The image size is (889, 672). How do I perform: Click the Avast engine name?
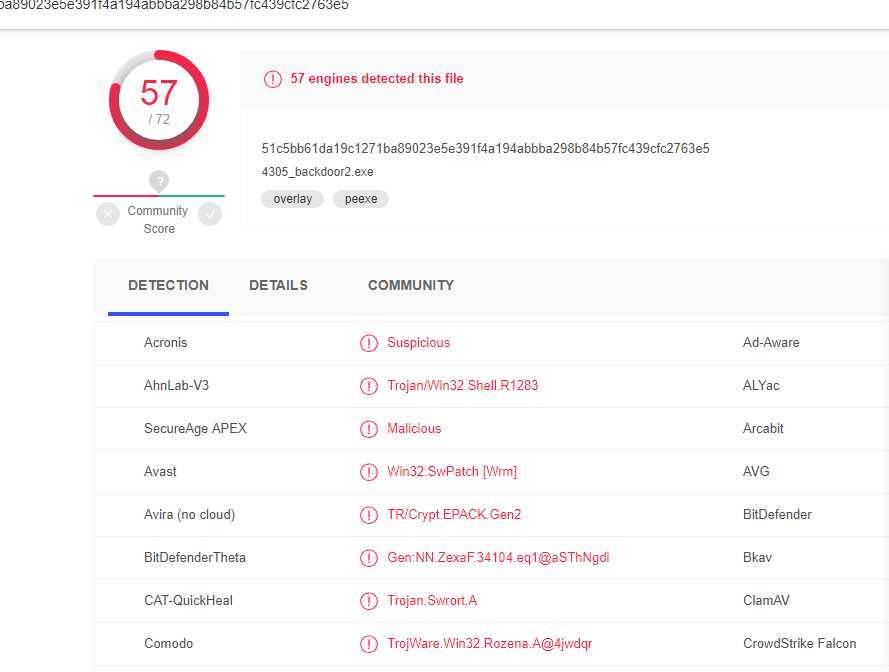tap(160, 471)
